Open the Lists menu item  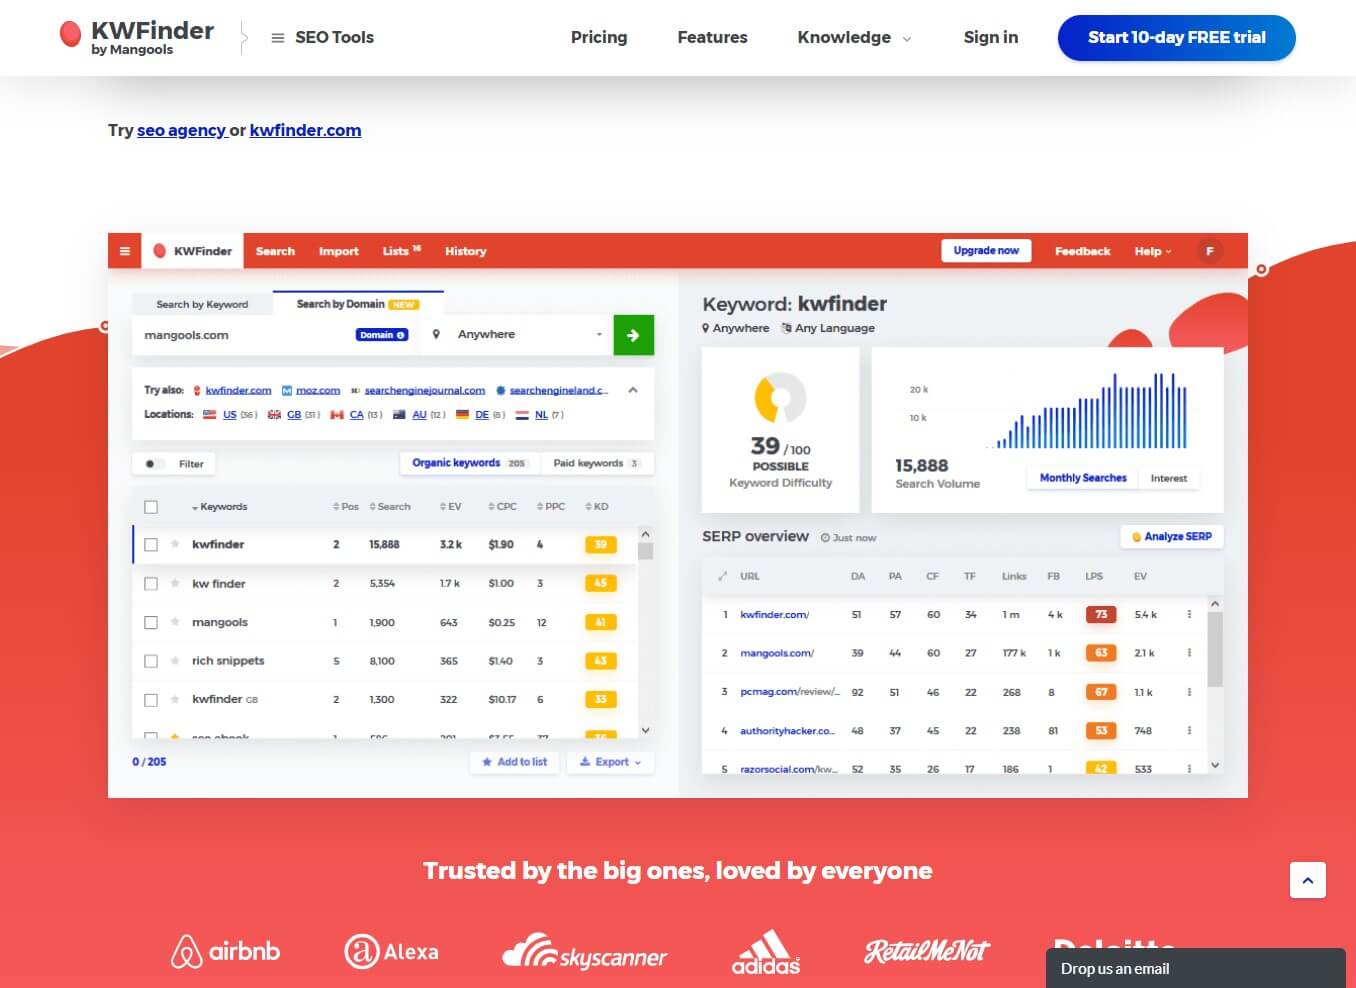pos(401,251)
